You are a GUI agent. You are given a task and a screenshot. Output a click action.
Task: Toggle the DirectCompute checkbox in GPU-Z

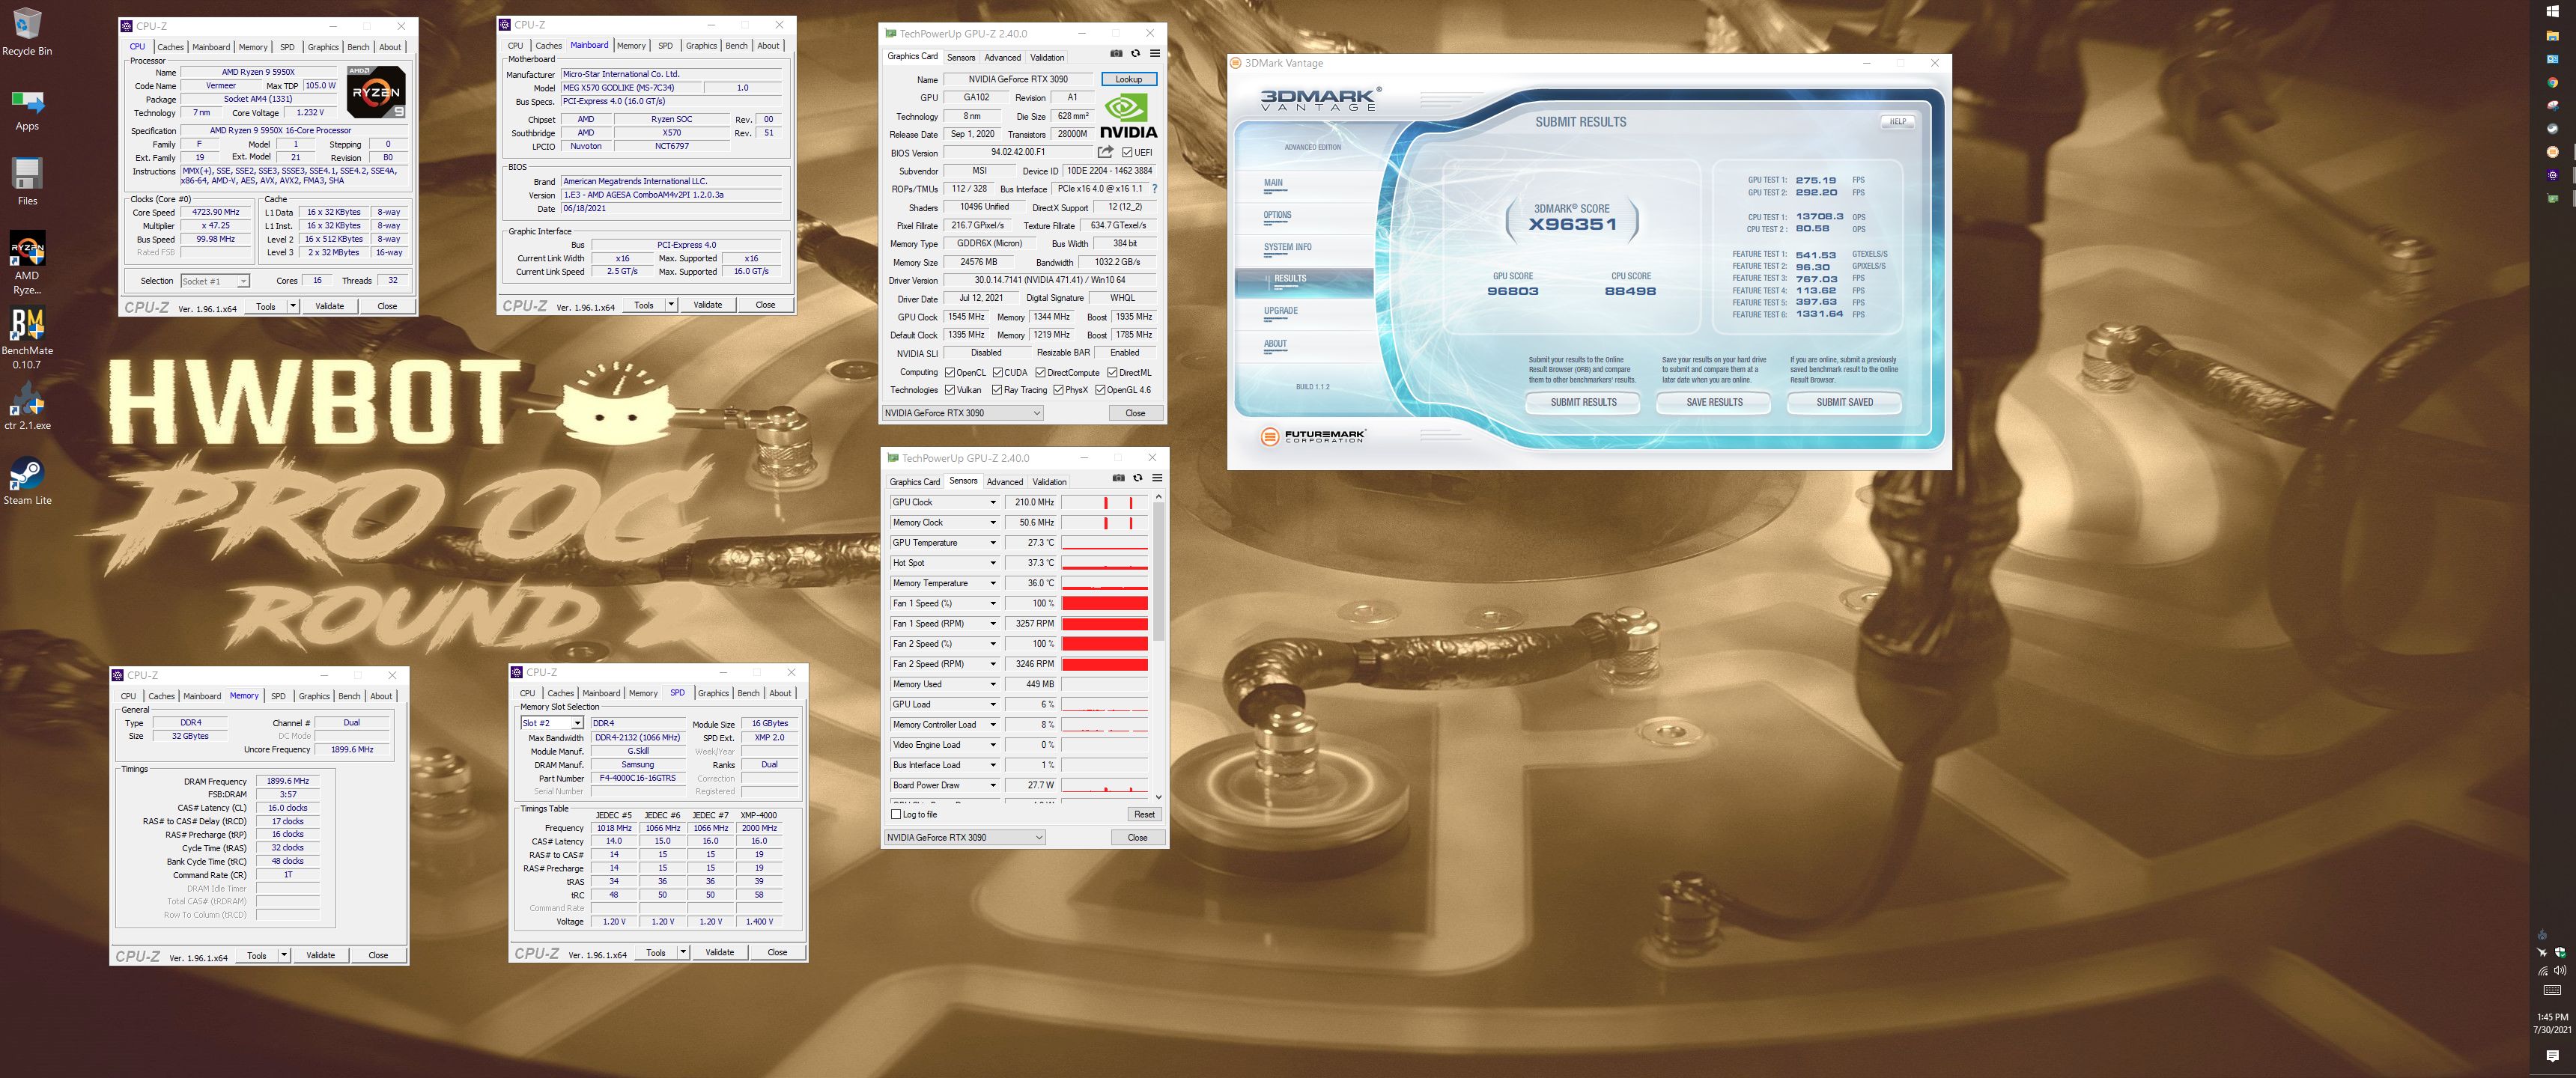click(1041, 372)
